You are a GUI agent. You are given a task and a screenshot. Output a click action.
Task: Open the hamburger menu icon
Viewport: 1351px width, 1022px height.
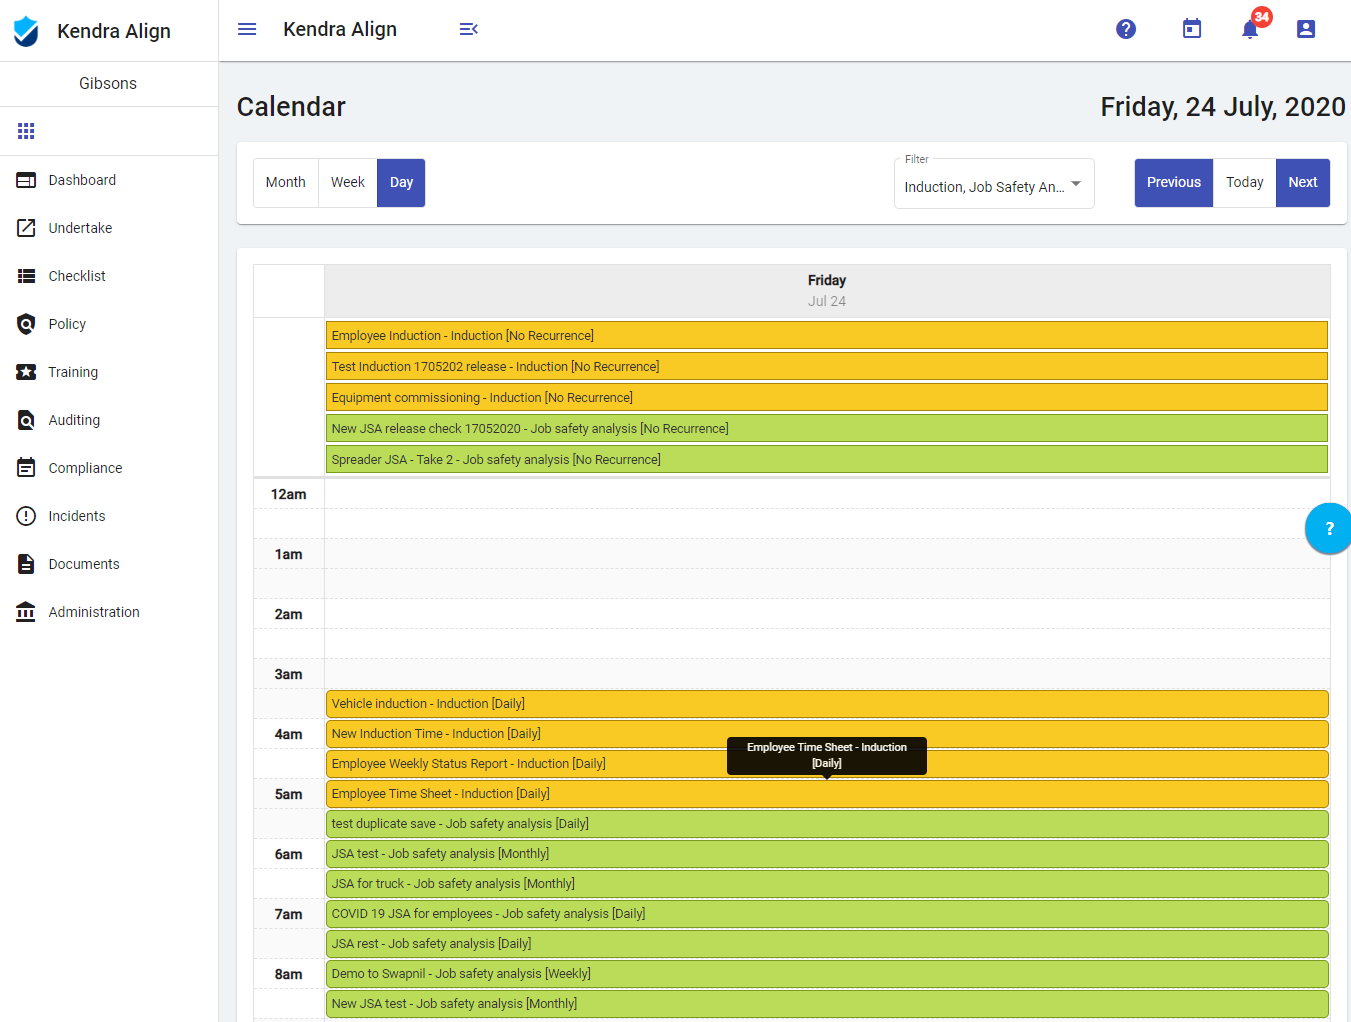tap(247, 29)
